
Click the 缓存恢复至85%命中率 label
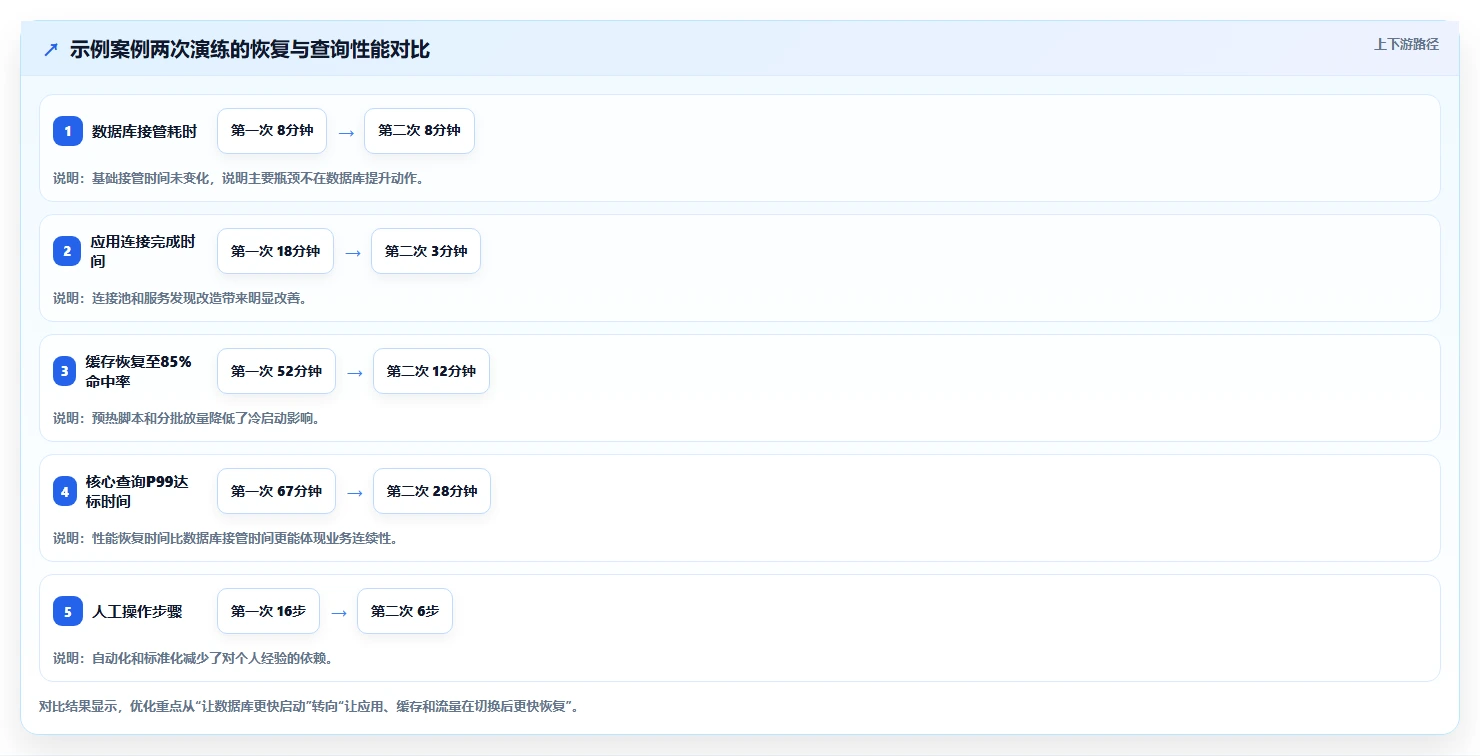139,371
